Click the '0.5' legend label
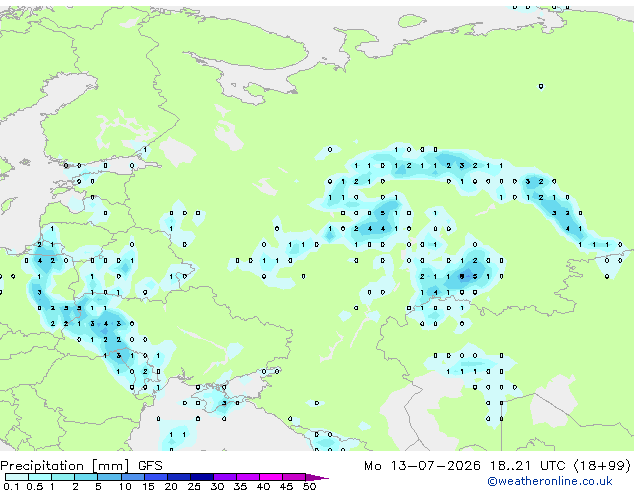 point(35,486)
